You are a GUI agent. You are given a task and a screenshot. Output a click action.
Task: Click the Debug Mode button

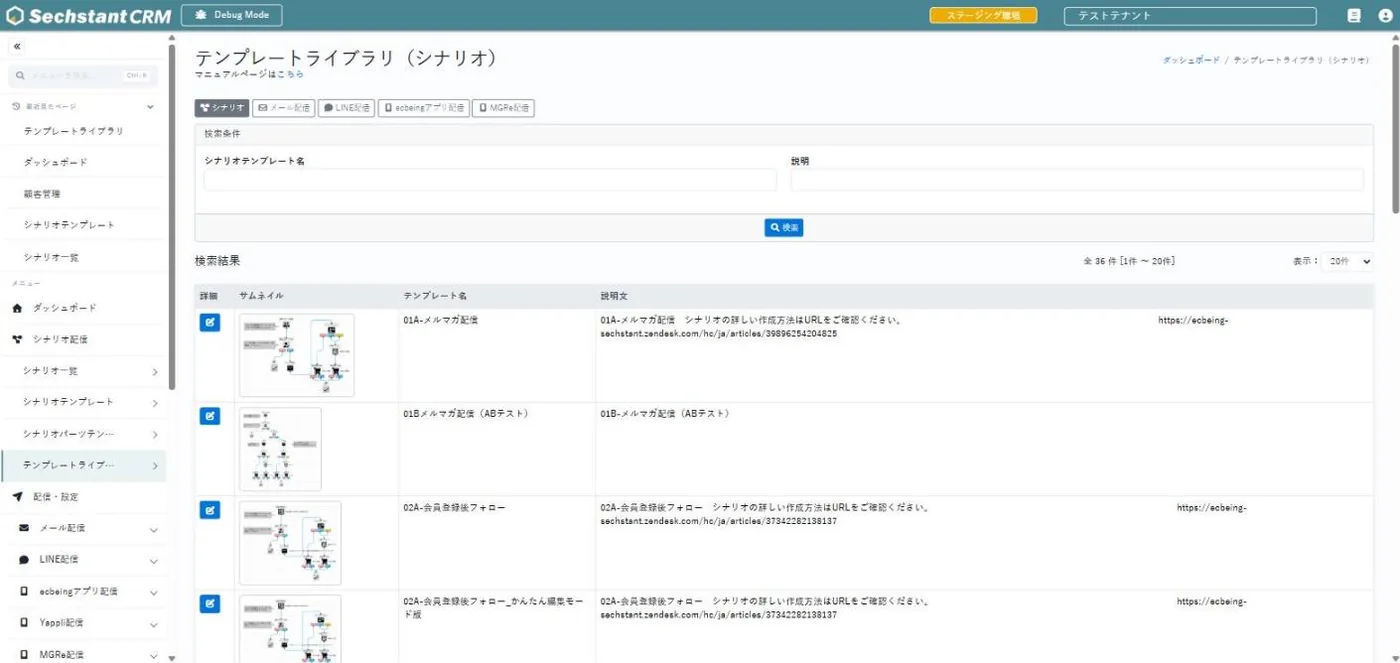coord(232,16)
